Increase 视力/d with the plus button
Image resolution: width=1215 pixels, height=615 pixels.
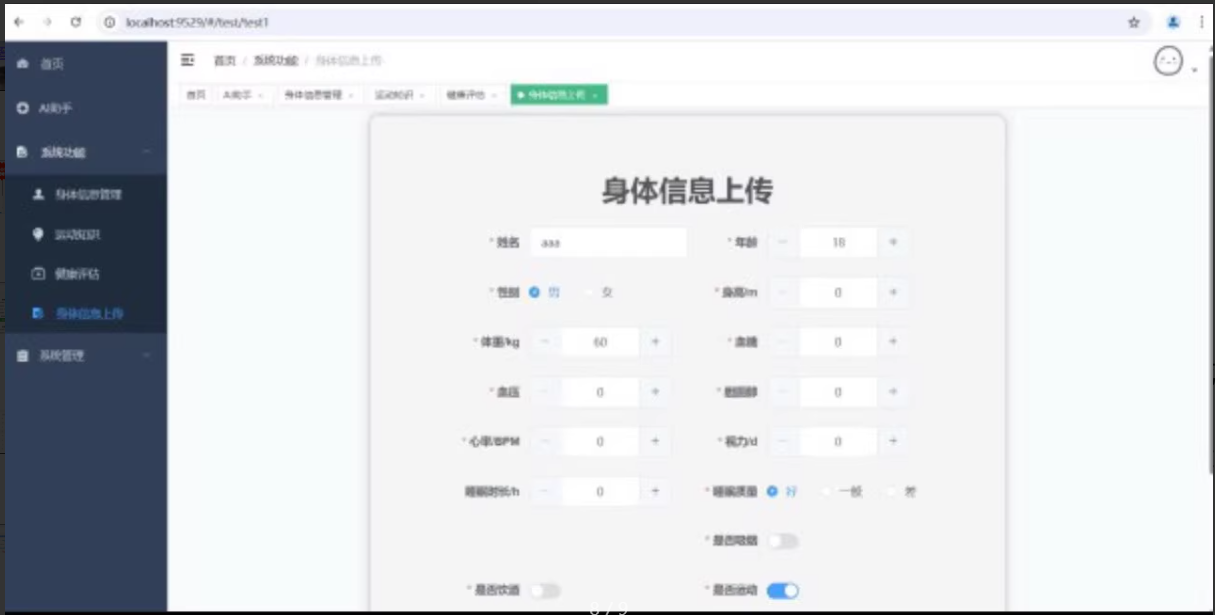click(x=893, y=441)
